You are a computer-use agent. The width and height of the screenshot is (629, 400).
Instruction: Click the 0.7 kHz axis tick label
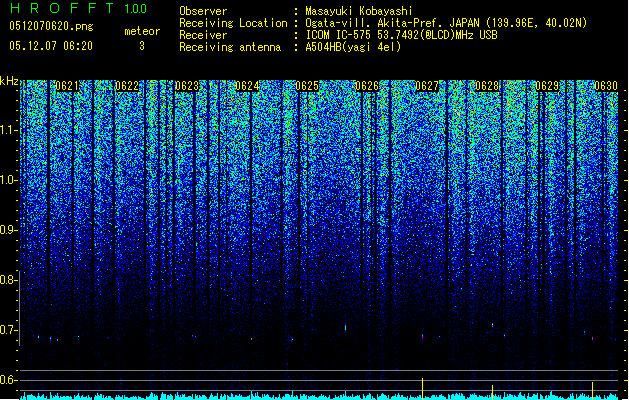click(8, 330)
